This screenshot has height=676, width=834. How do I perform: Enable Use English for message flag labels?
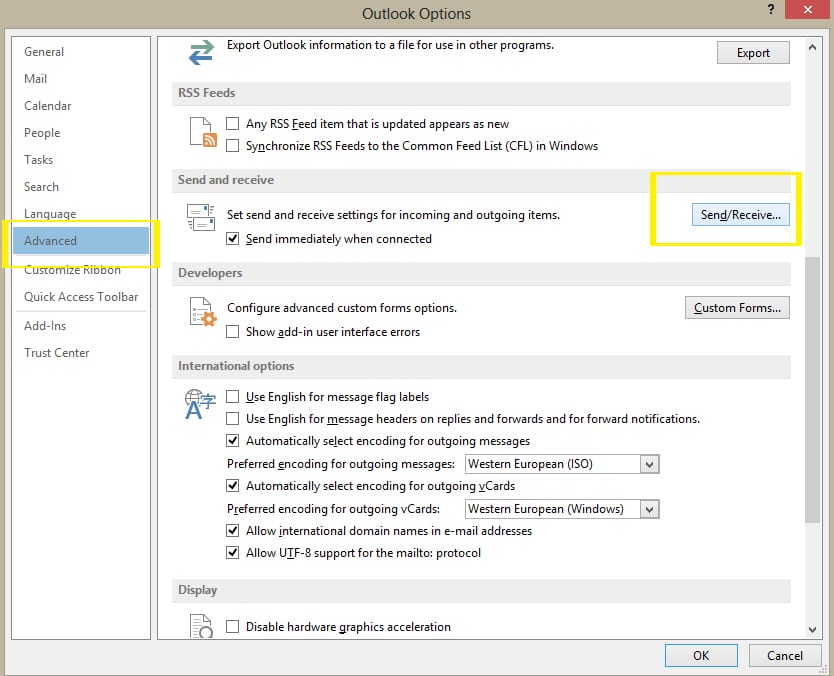point(232,397)
